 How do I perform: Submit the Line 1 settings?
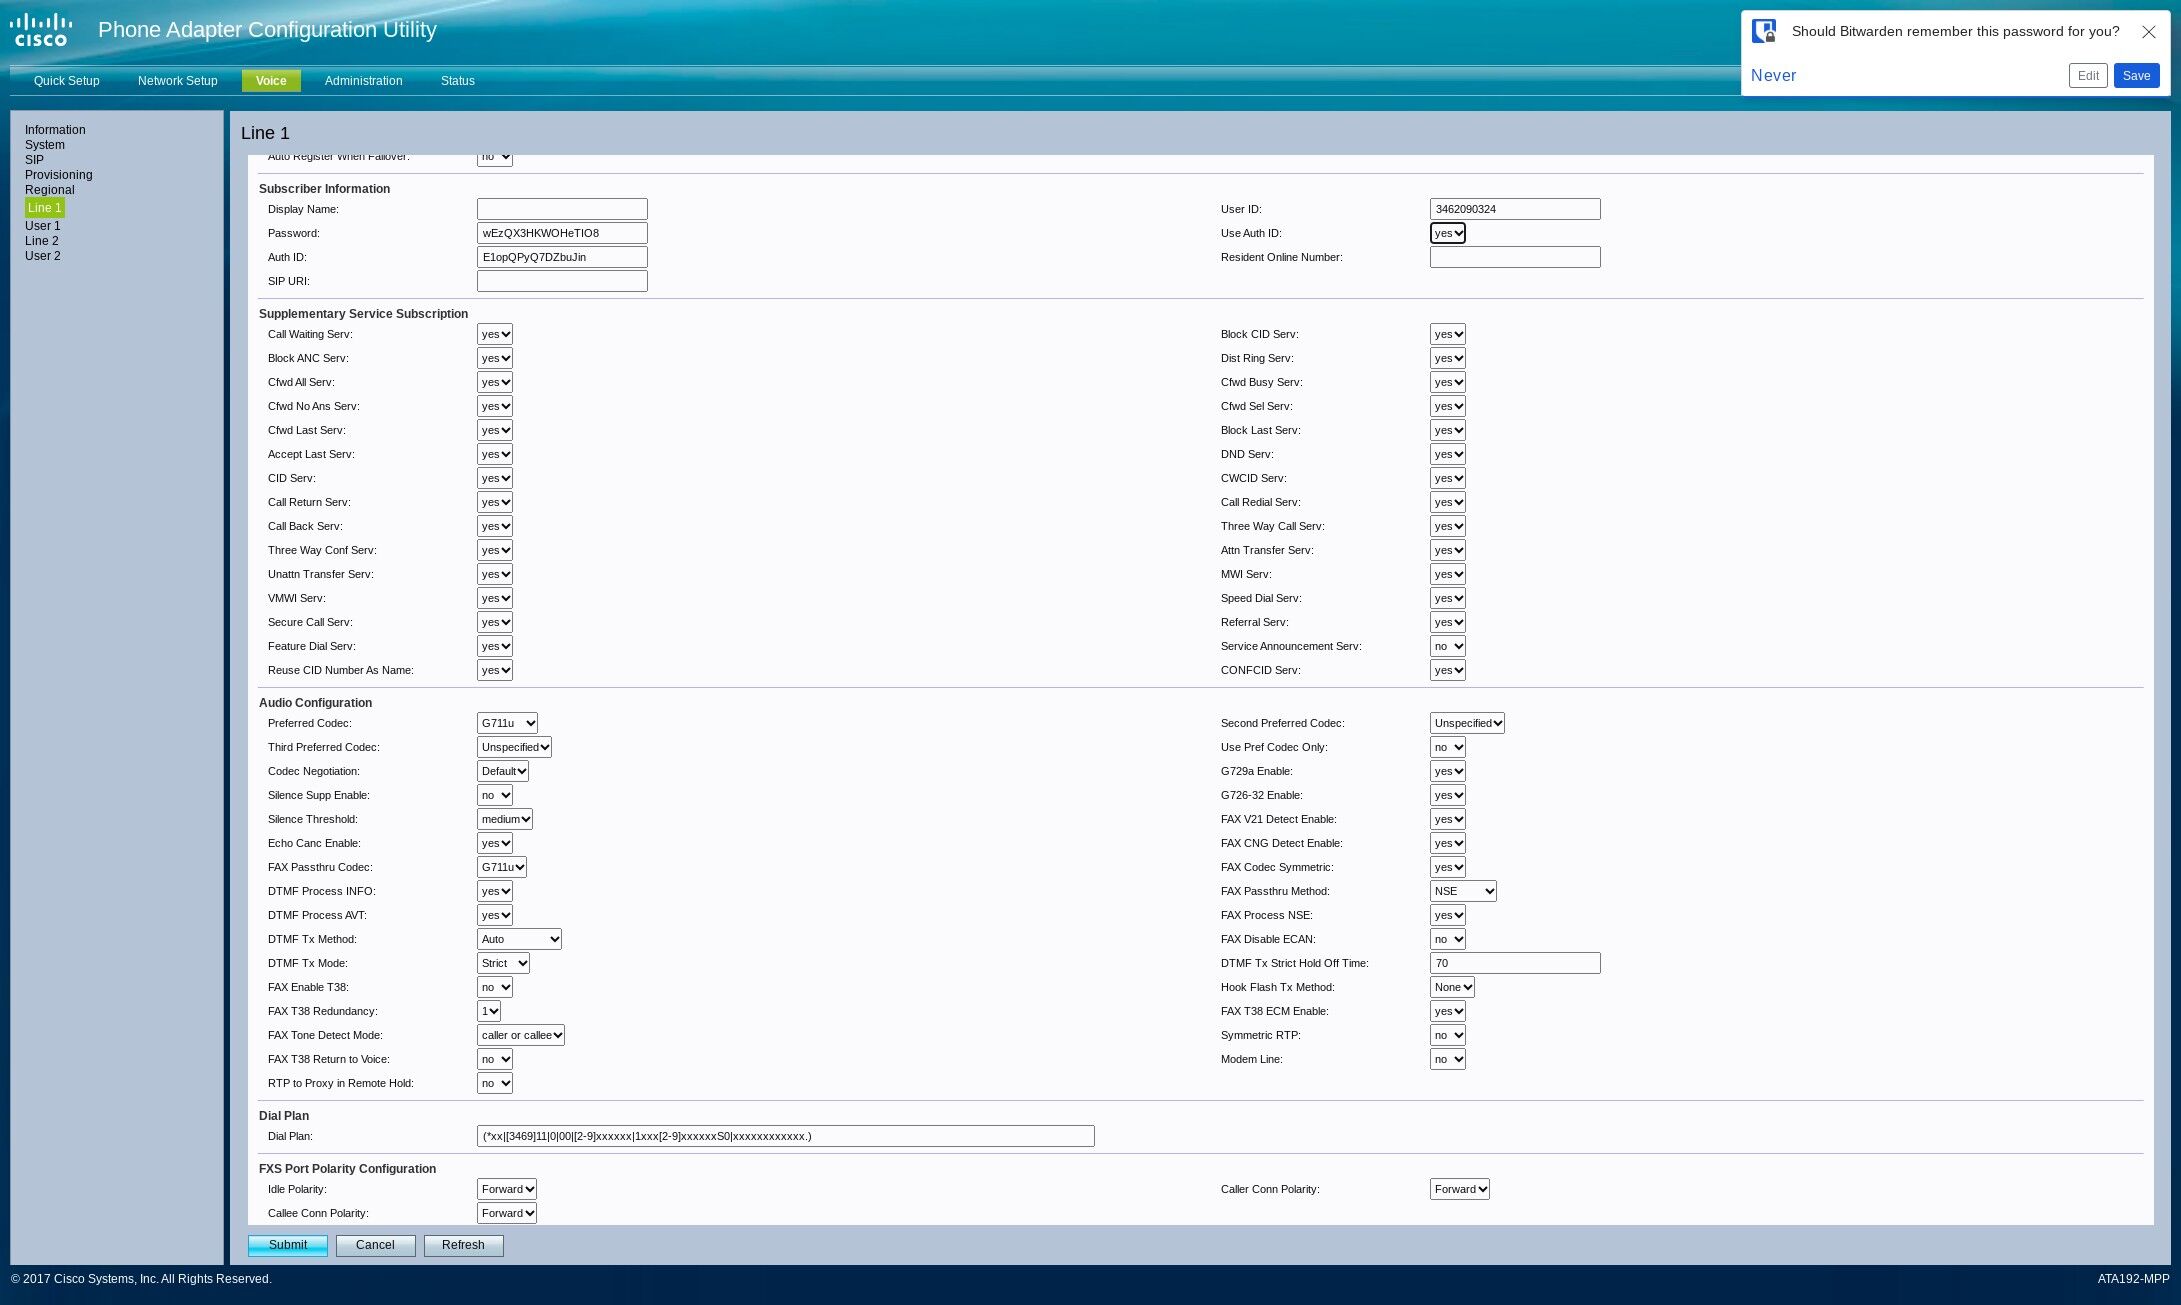tap(288, 1245)
